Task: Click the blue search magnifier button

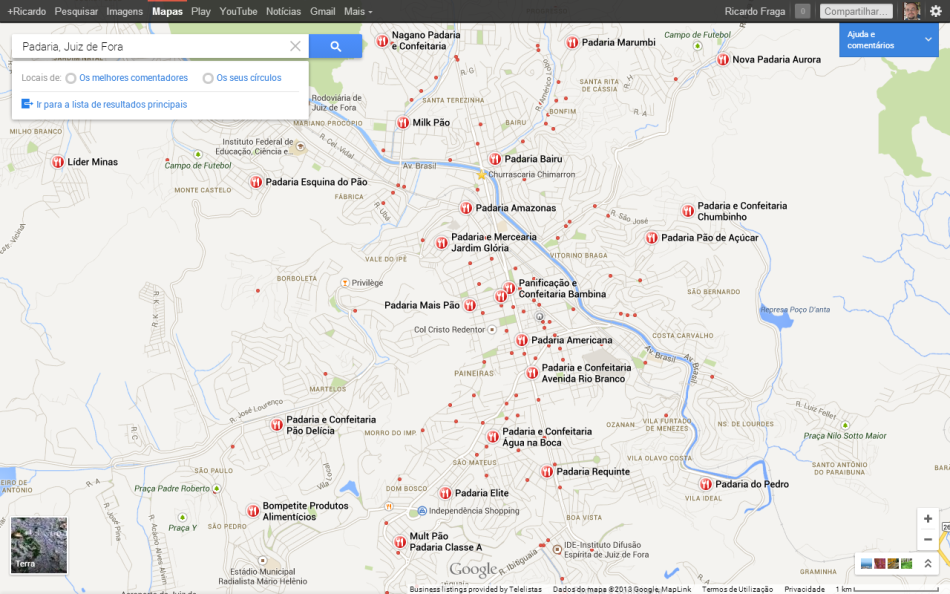Action: click(x=335, y=46)
